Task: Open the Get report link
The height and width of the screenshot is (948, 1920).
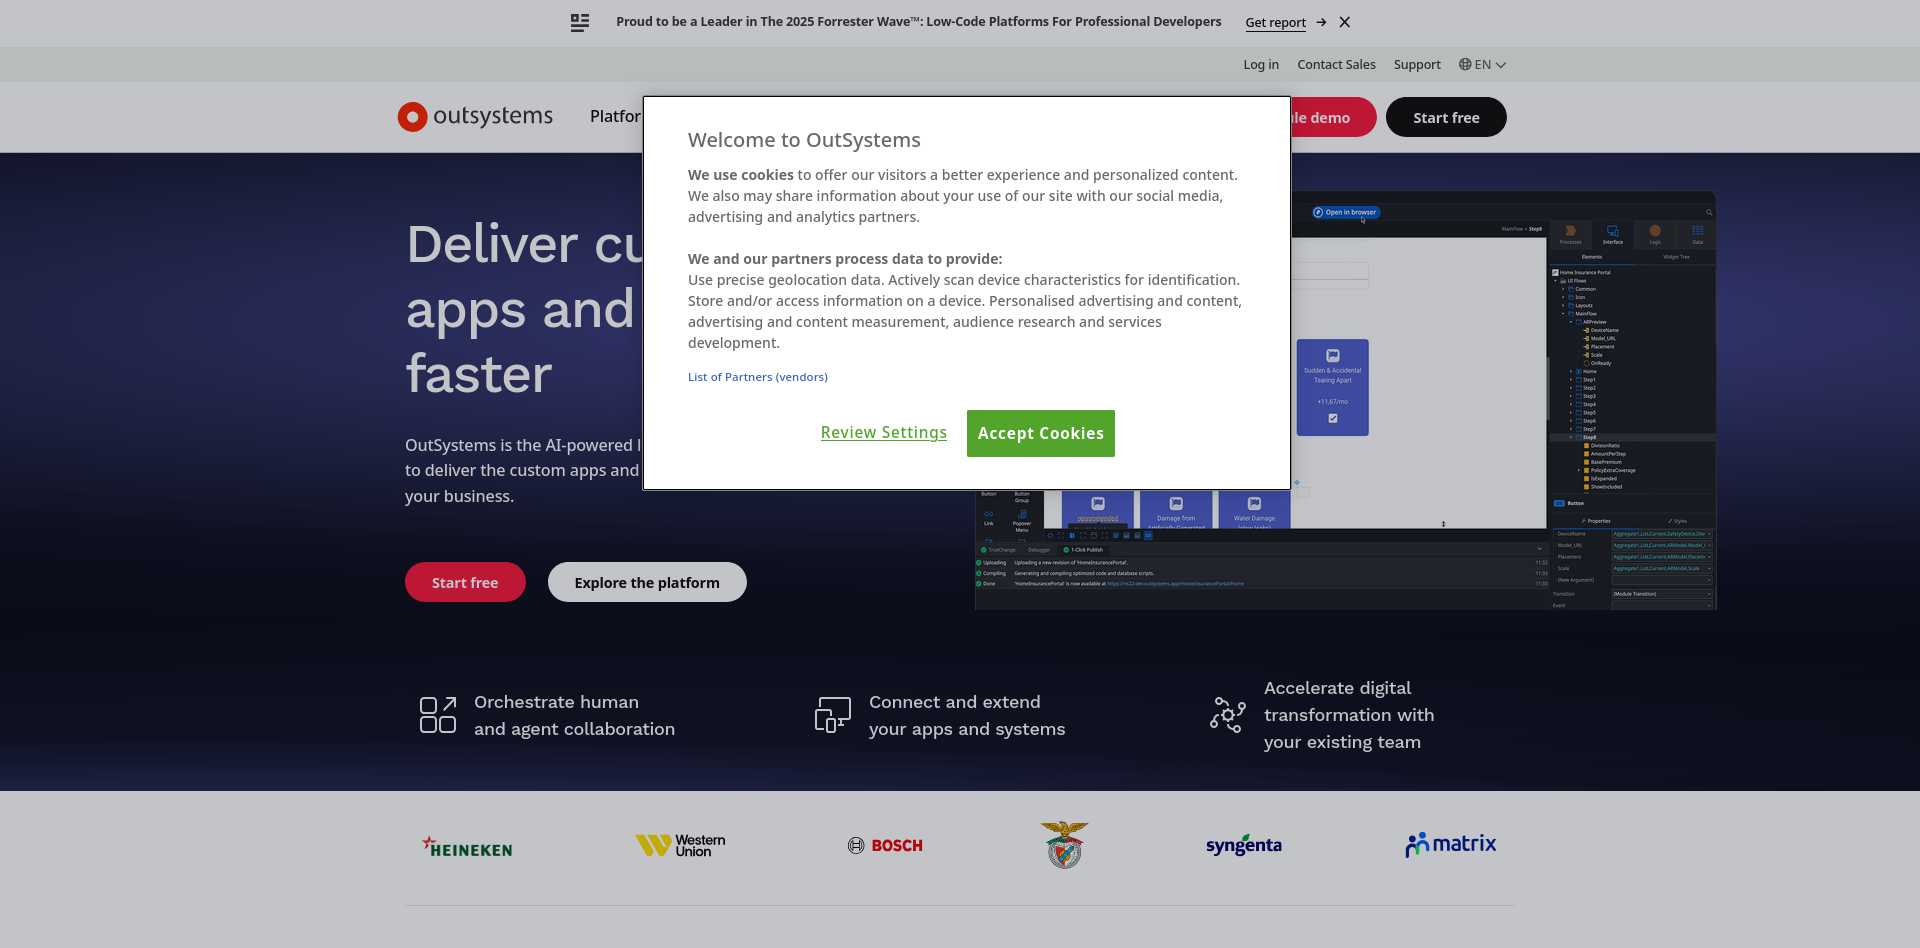Action: point(1275,22)
